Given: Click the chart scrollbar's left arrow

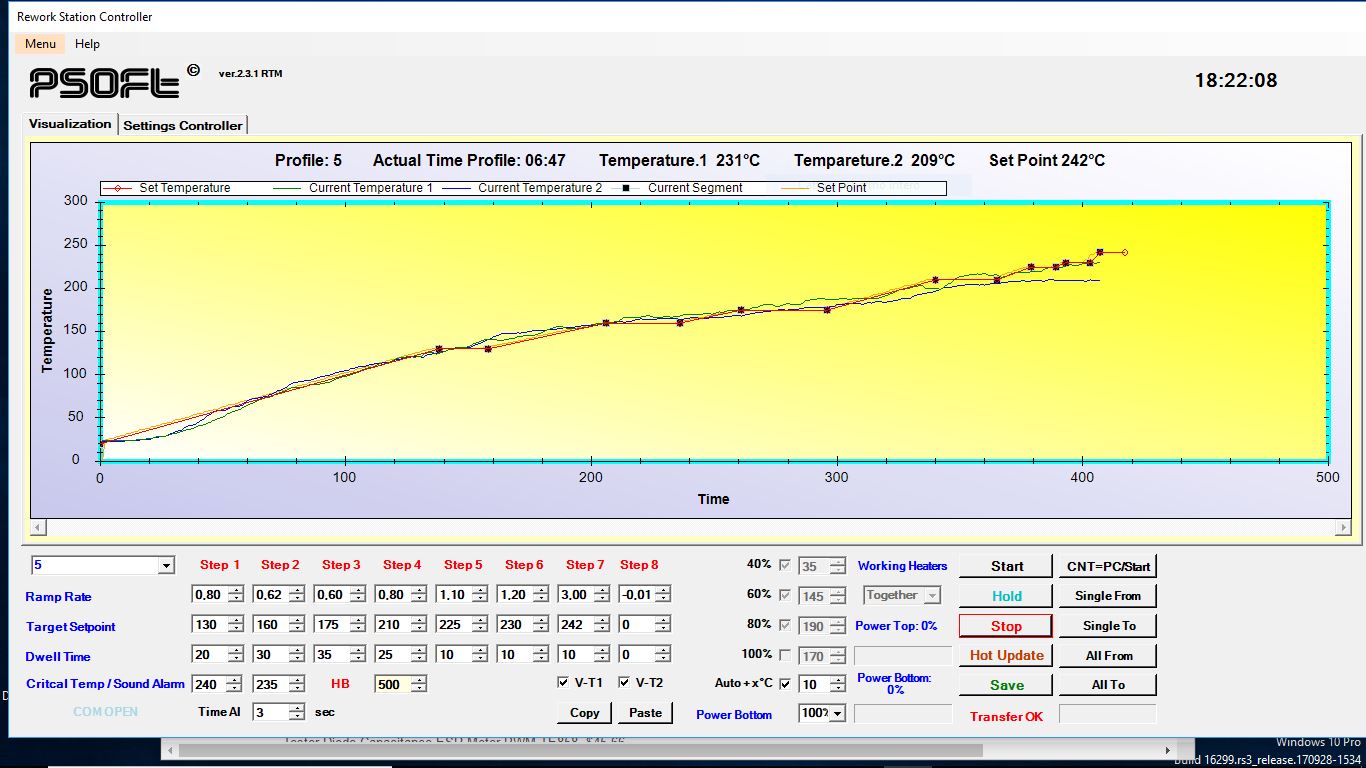Looking at the screenshot, I should coord(38,527).
